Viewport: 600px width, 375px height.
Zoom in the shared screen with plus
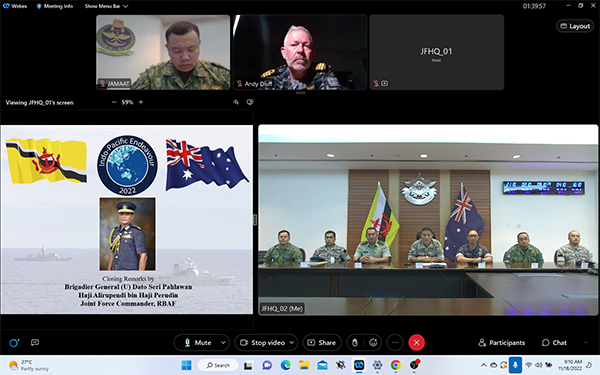click(141, 102)
